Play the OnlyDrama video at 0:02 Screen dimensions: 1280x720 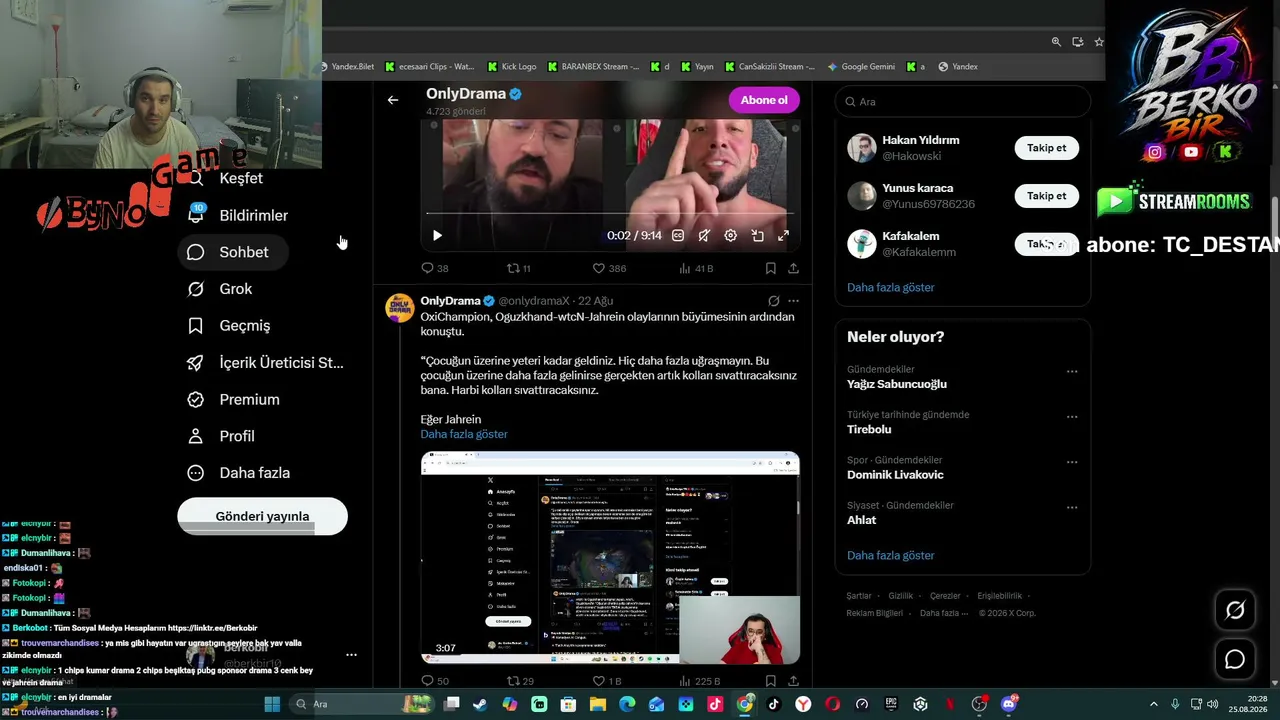pos(437,236)
